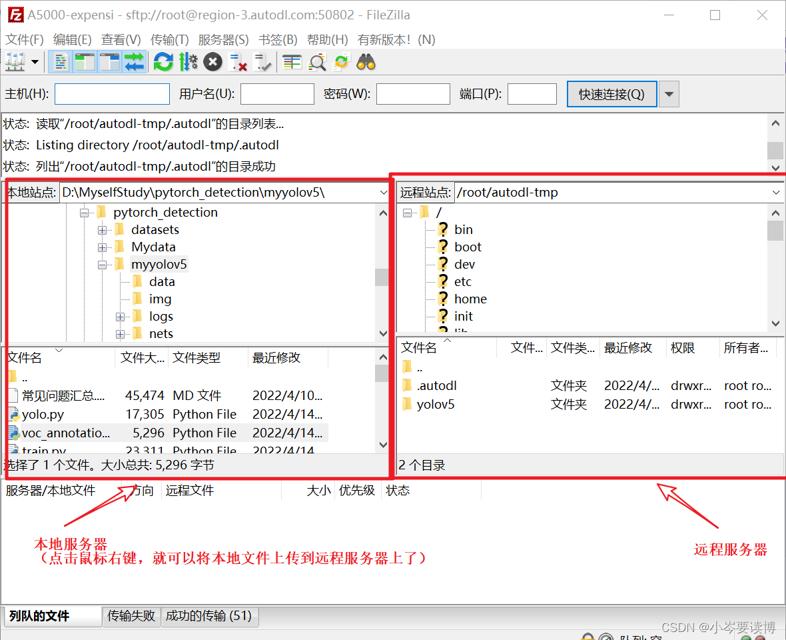Viewport: 786px width, 640px height.
Task: Switch to 传输失败 tab
Action: (131, 616)
